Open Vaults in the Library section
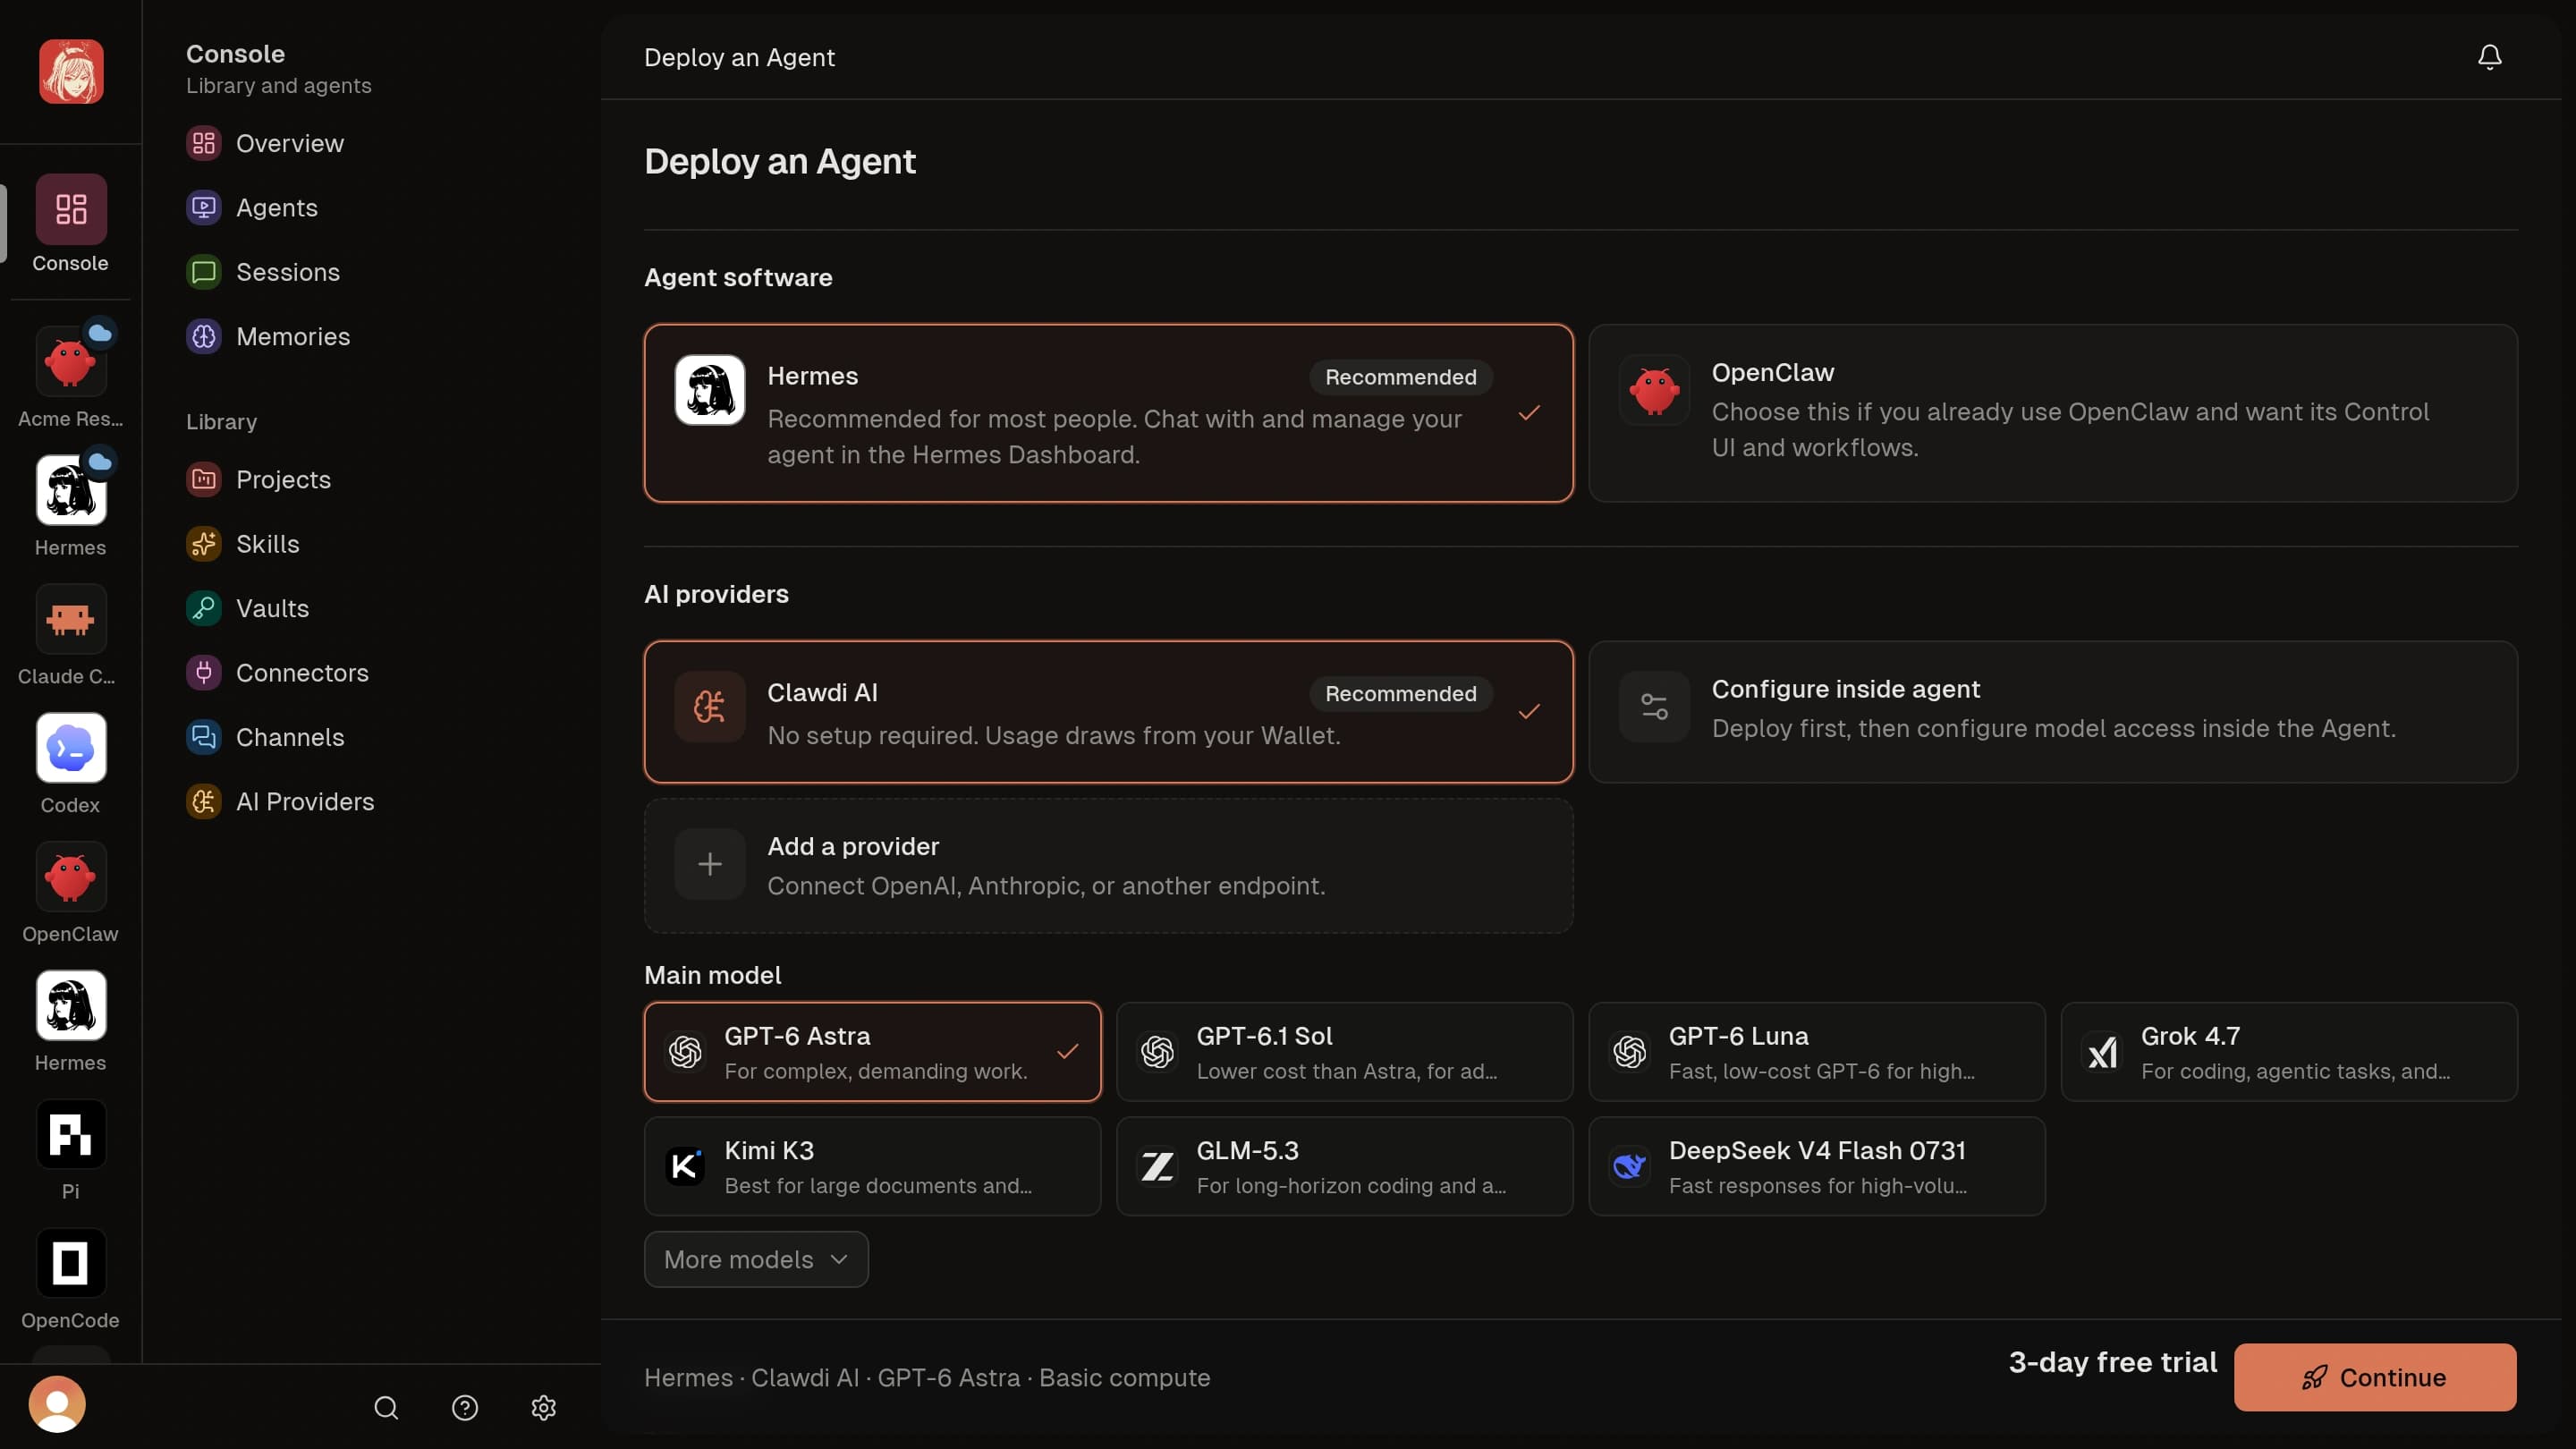This screenshot has height=1449, width=2576. click(272, 608)
